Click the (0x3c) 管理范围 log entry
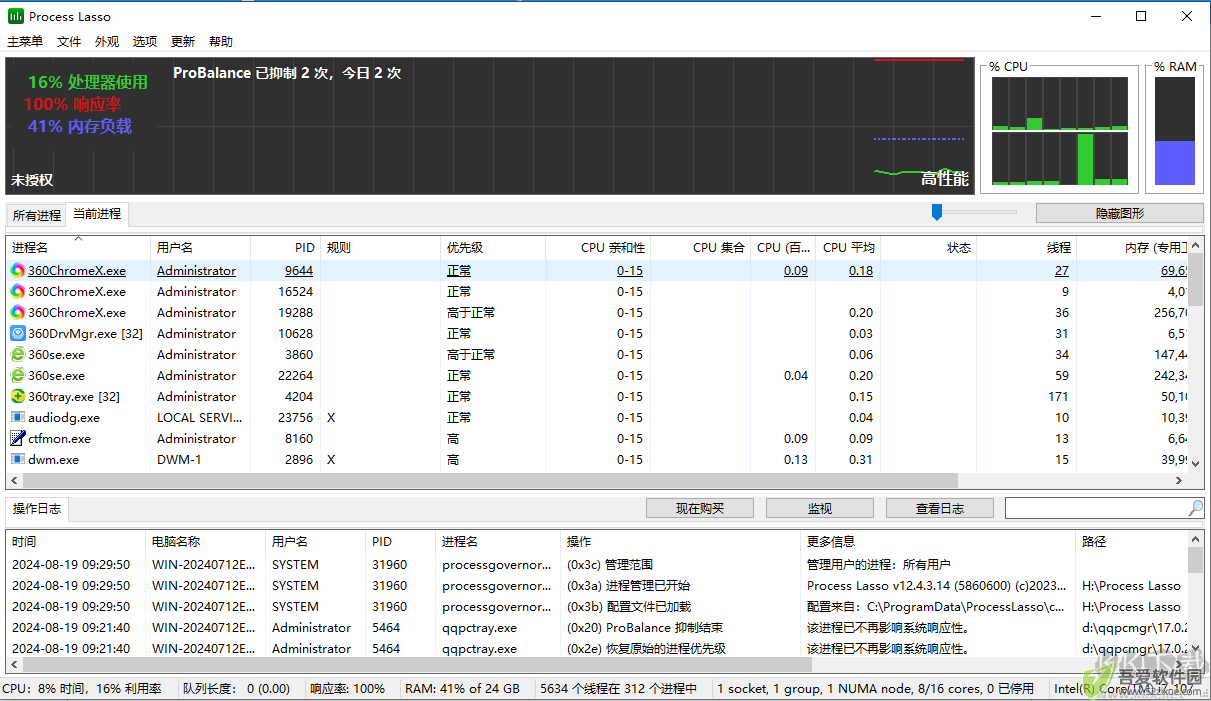The height and width of the screenshot is (701, 1211). [597, 564]
